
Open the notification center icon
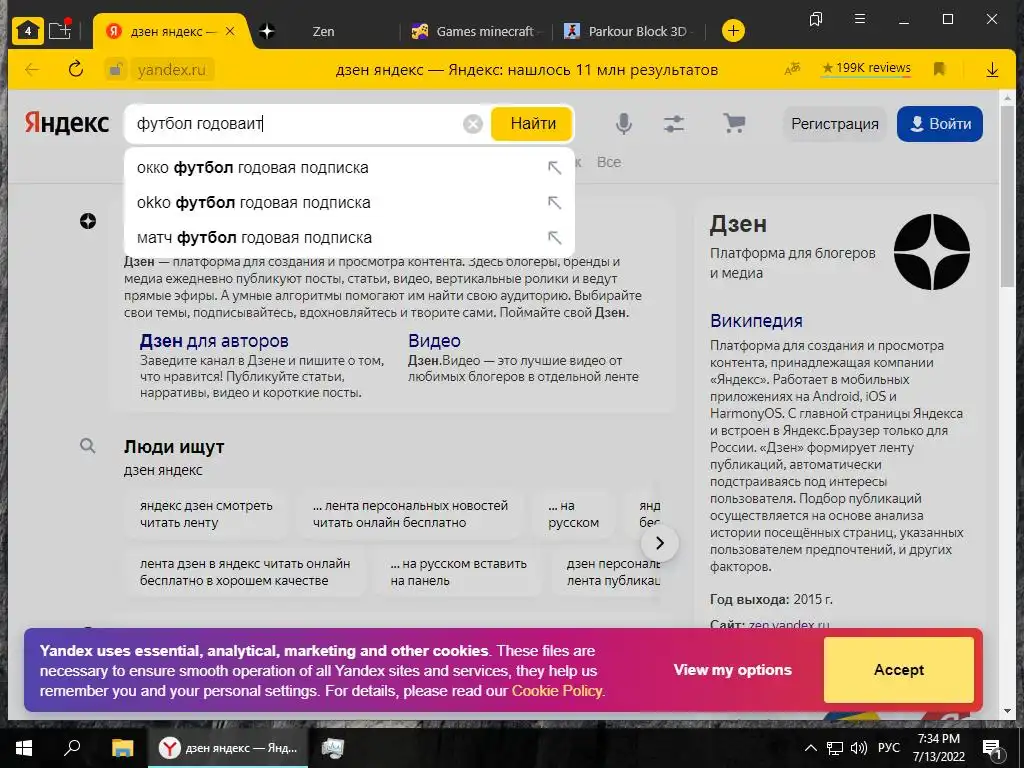click(x=992, y=748)
